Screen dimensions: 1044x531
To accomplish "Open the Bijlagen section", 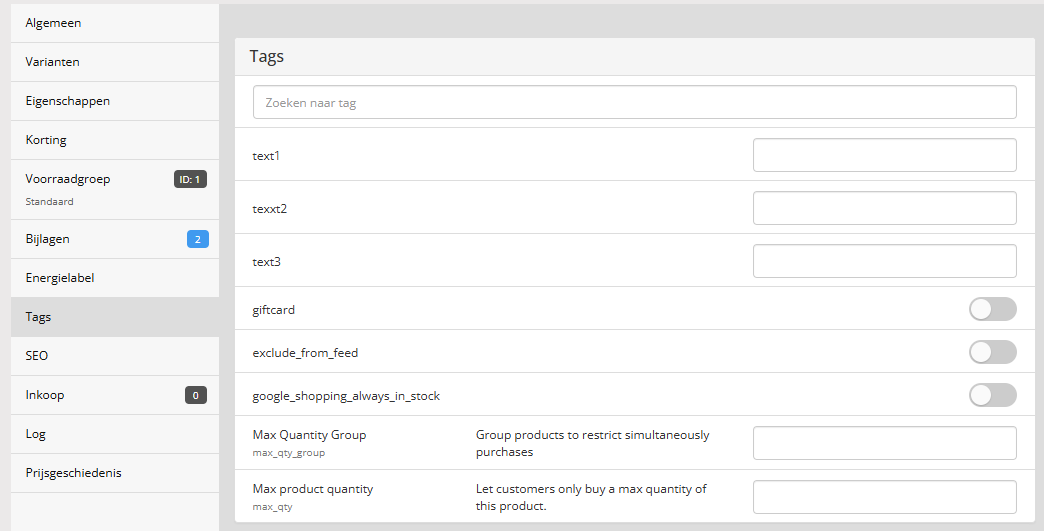I will [115, 239].
